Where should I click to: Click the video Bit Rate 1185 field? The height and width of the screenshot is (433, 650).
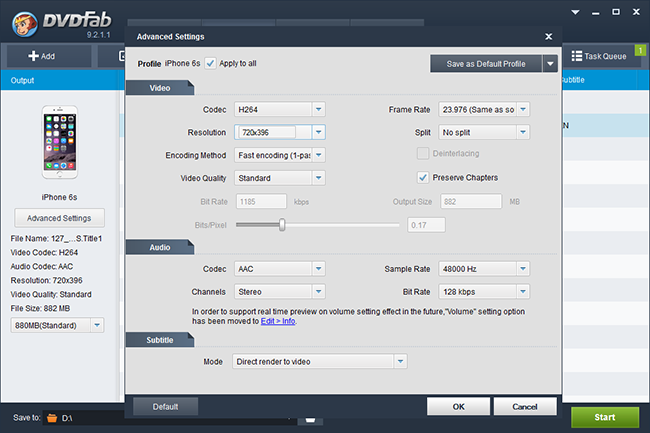click(x=261, y=202)
